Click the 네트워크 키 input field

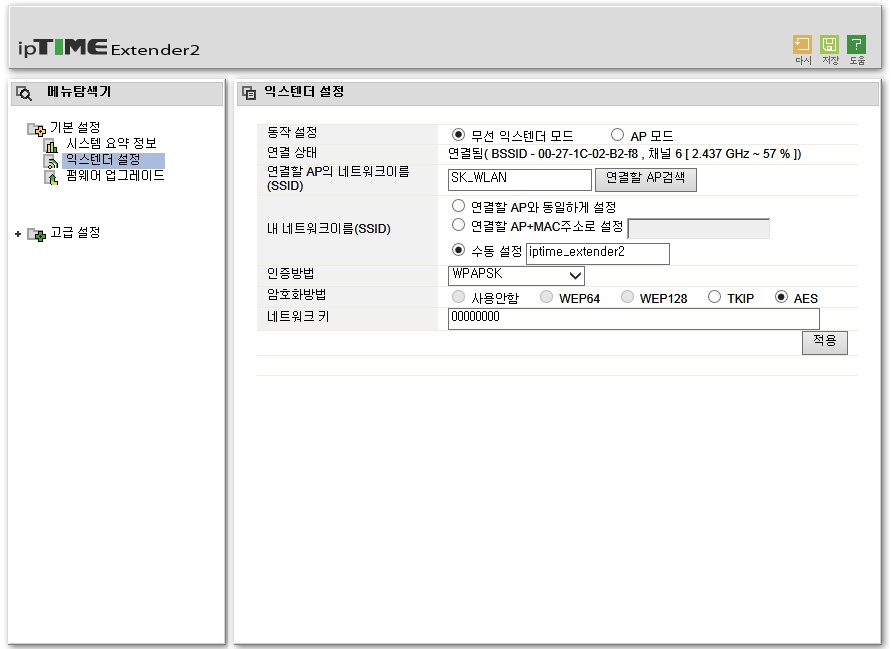click(634, 318)
